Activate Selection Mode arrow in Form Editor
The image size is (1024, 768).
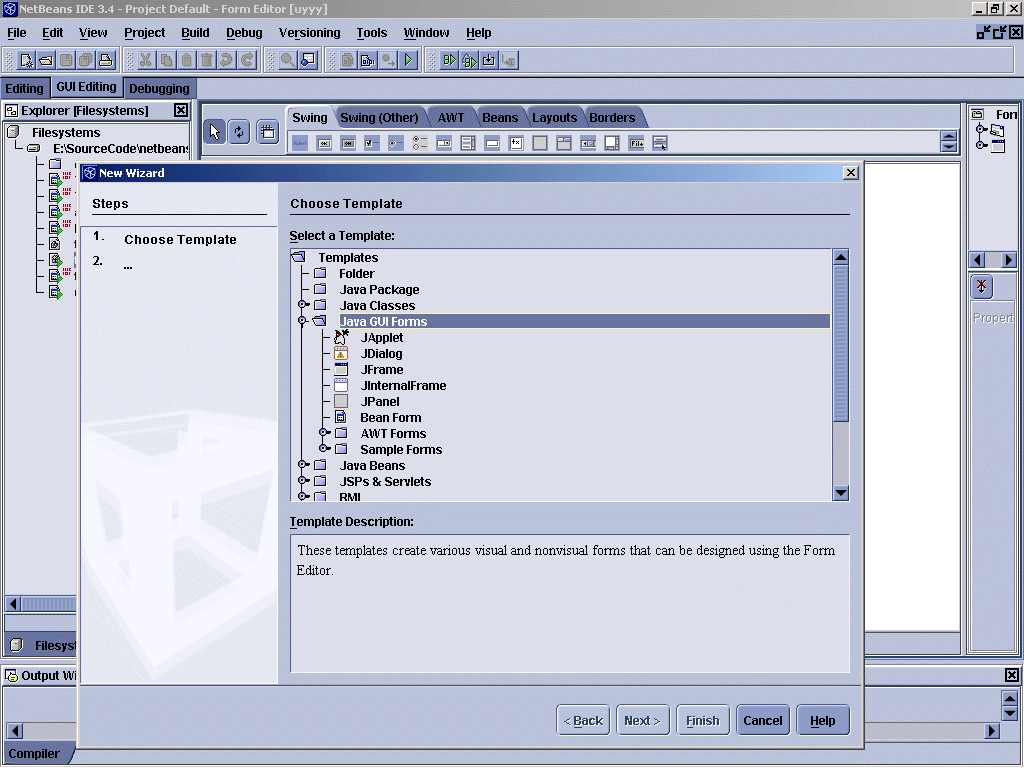215,132
